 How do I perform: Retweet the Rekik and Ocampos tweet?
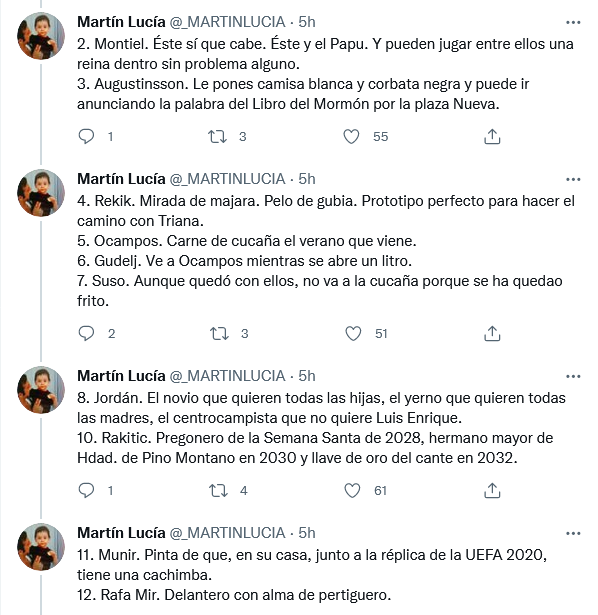[219, 333]
